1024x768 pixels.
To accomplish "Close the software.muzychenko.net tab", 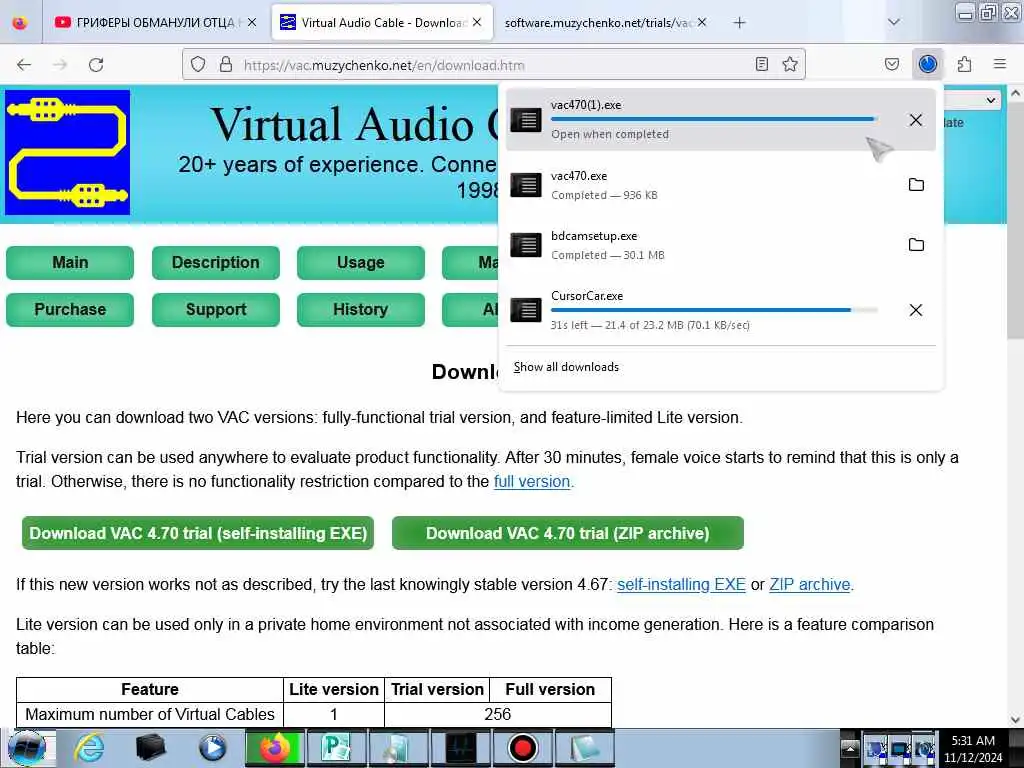I will pyautogui.click(x=702, y=22).
